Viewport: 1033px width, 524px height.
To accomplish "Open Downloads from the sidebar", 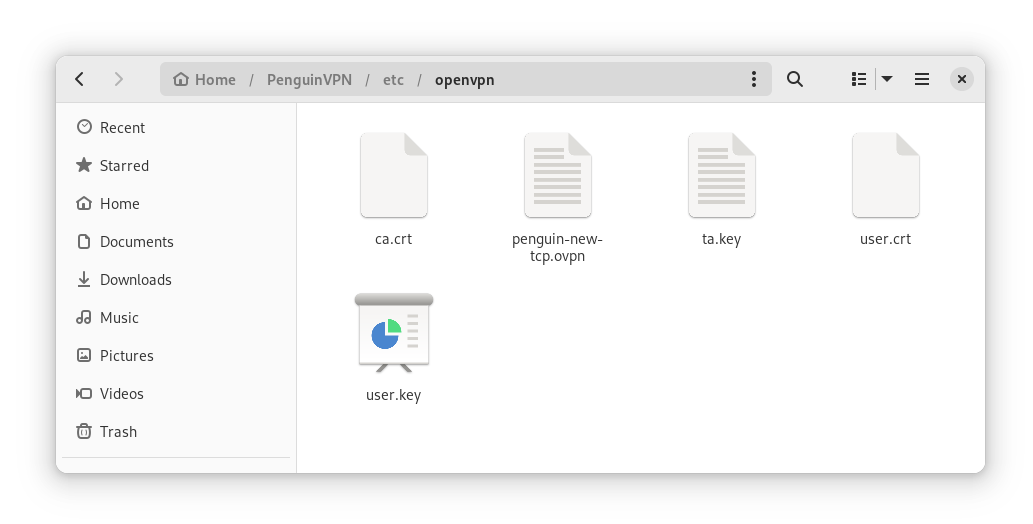I will (176, 279).
